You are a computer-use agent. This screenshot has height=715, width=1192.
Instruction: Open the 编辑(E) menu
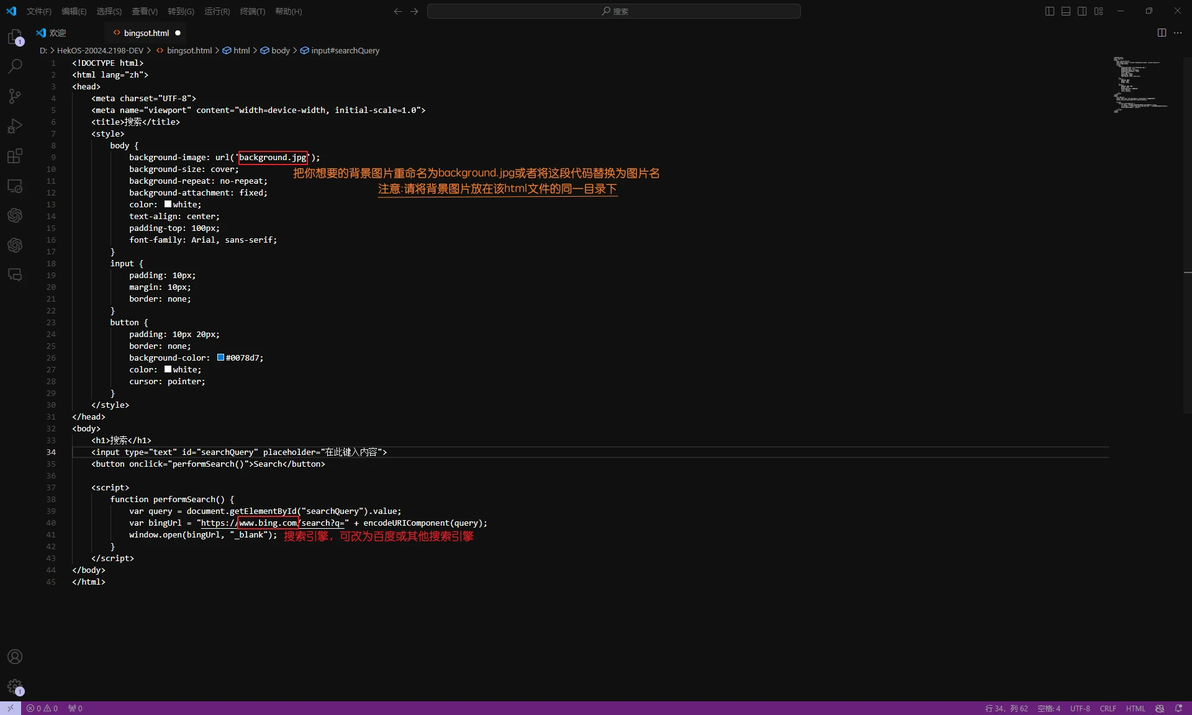pos(74,11)
